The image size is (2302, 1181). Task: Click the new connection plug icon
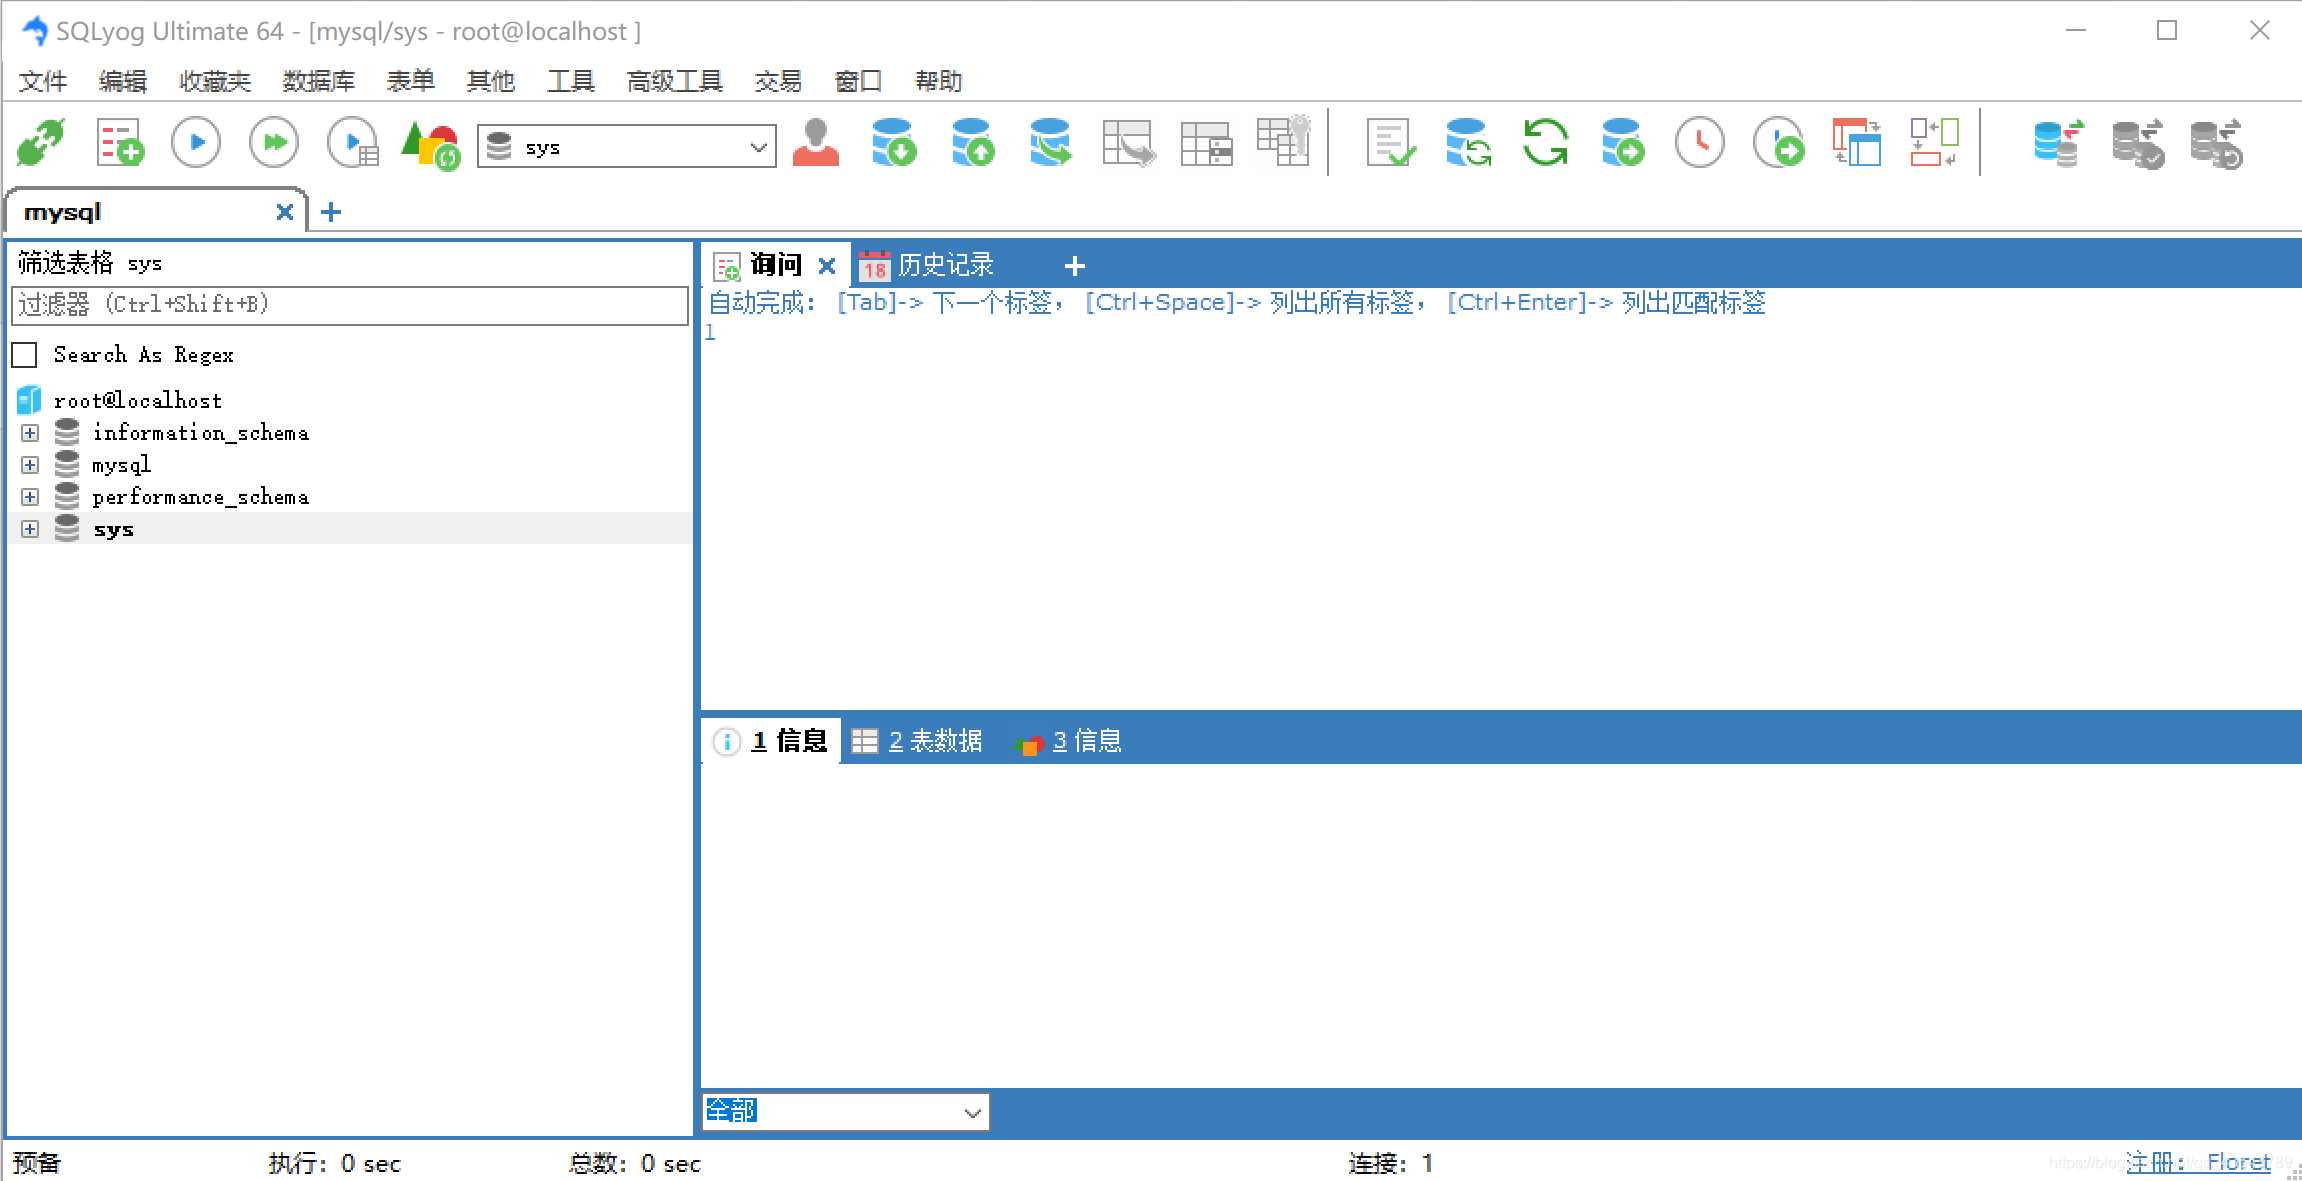coord(41,144)
